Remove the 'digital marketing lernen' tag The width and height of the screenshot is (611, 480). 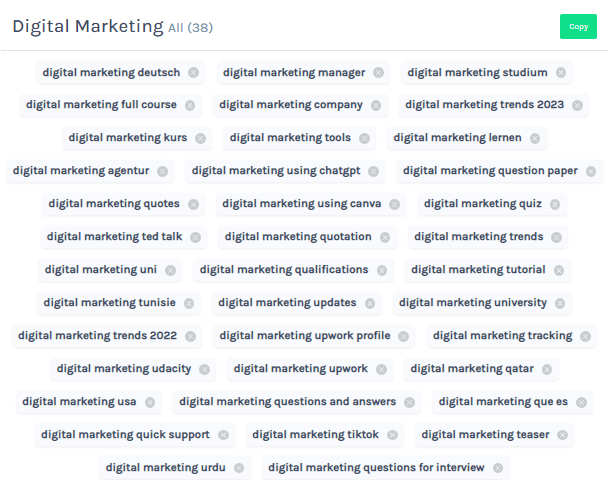tap(535, 138)
